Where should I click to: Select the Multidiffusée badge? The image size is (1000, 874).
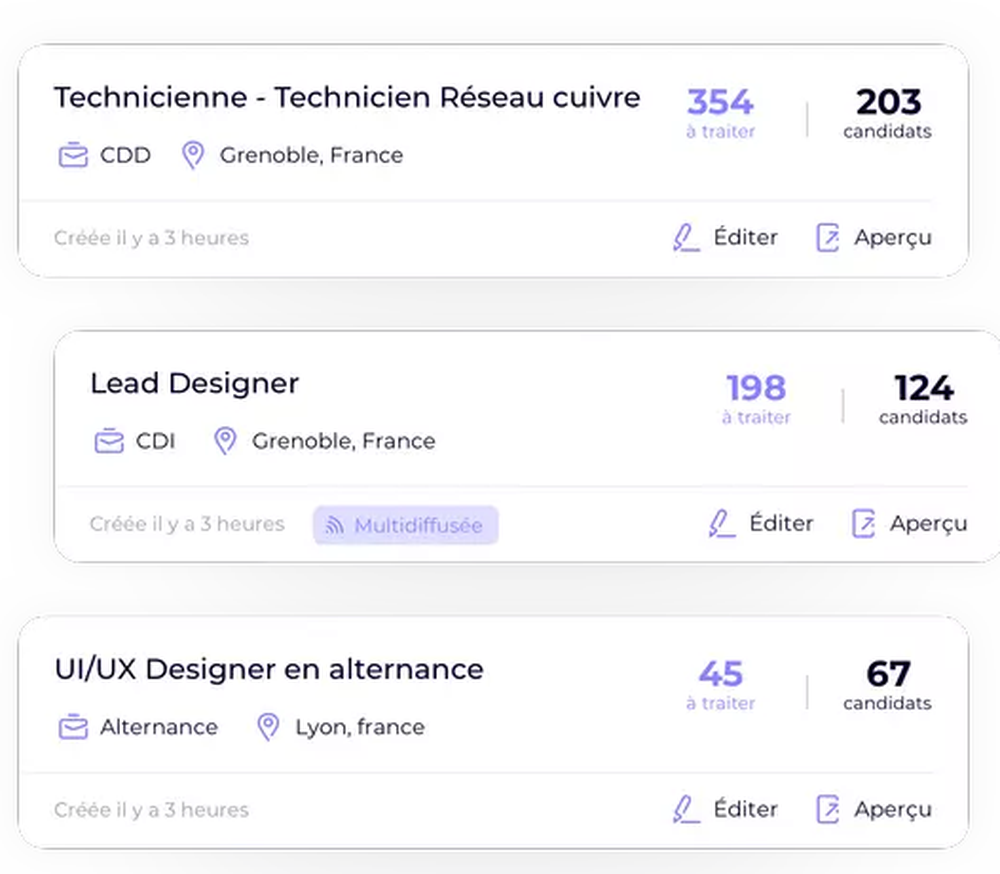point(406,525)
